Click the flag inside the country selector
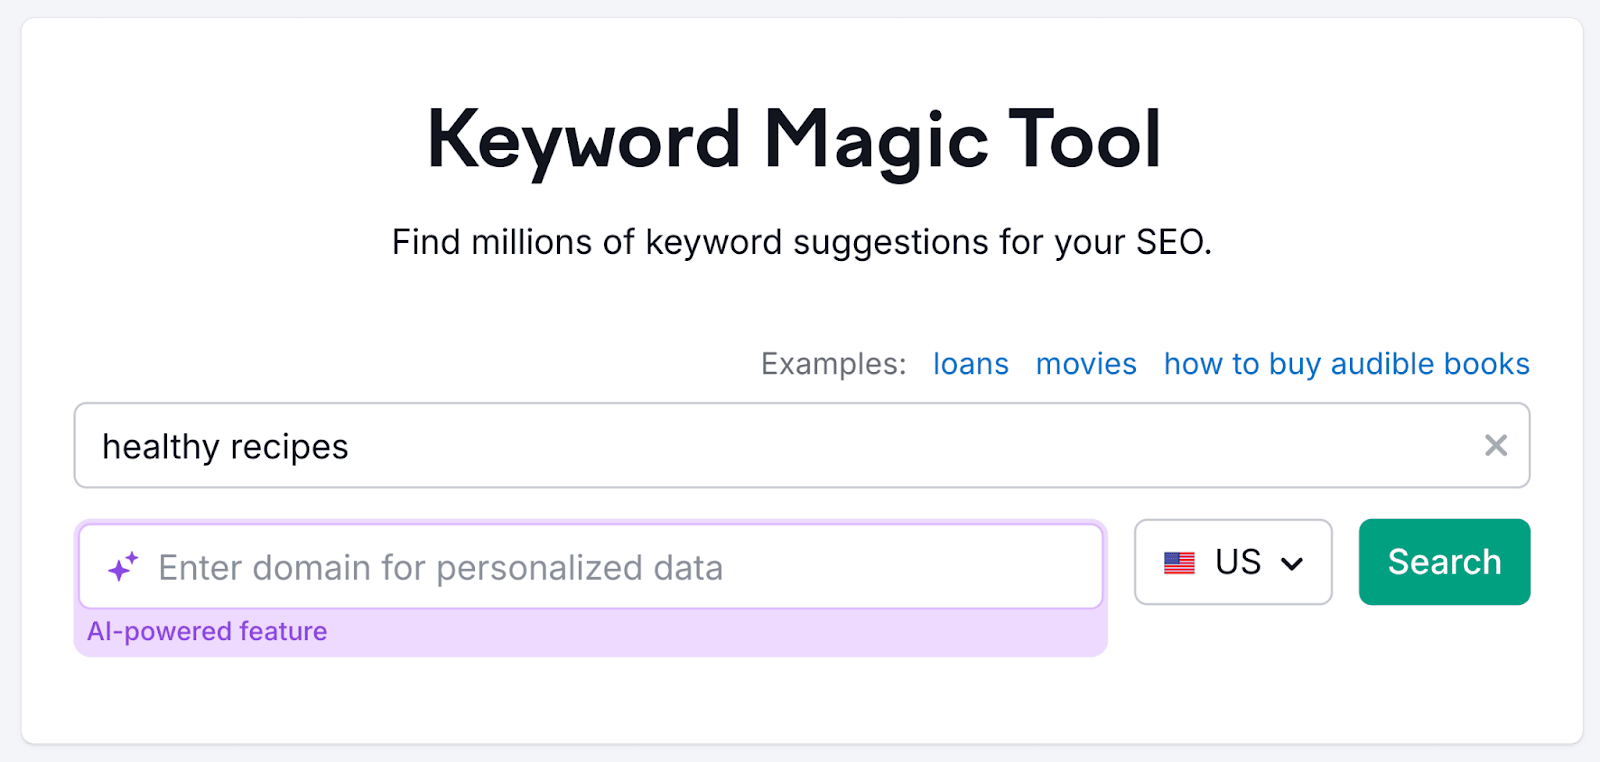1600x762 pixels. pos(1181,563)
